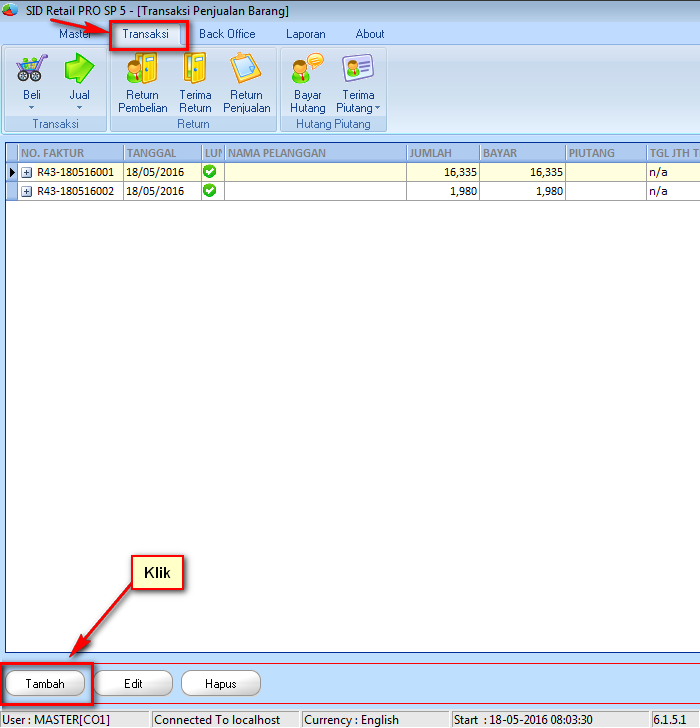700x728 pixels.
Task: Click date cell of invoice R43-180516002
Action: [x=162, y=191]
